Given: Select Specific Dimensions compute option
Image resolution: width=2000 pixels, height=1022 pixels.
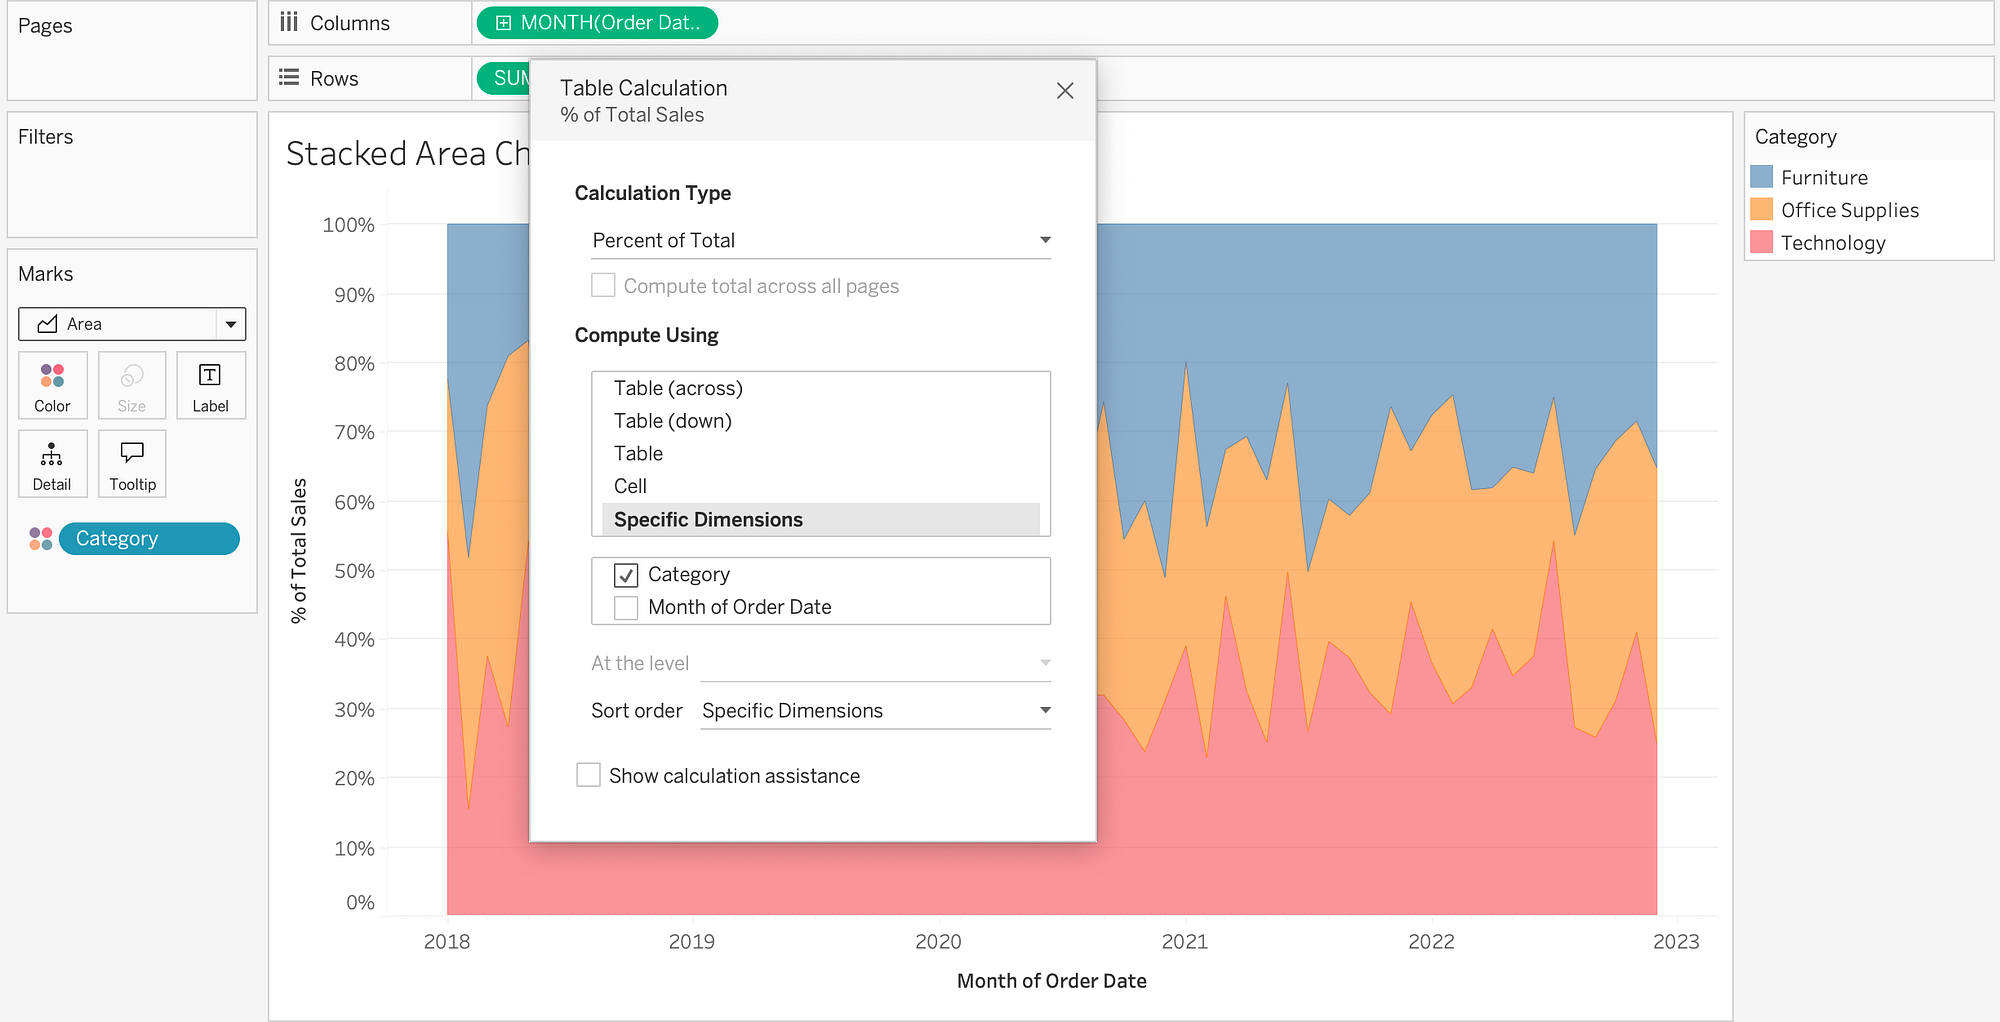Looking at the screenshot, I should (x=821, y=519).
